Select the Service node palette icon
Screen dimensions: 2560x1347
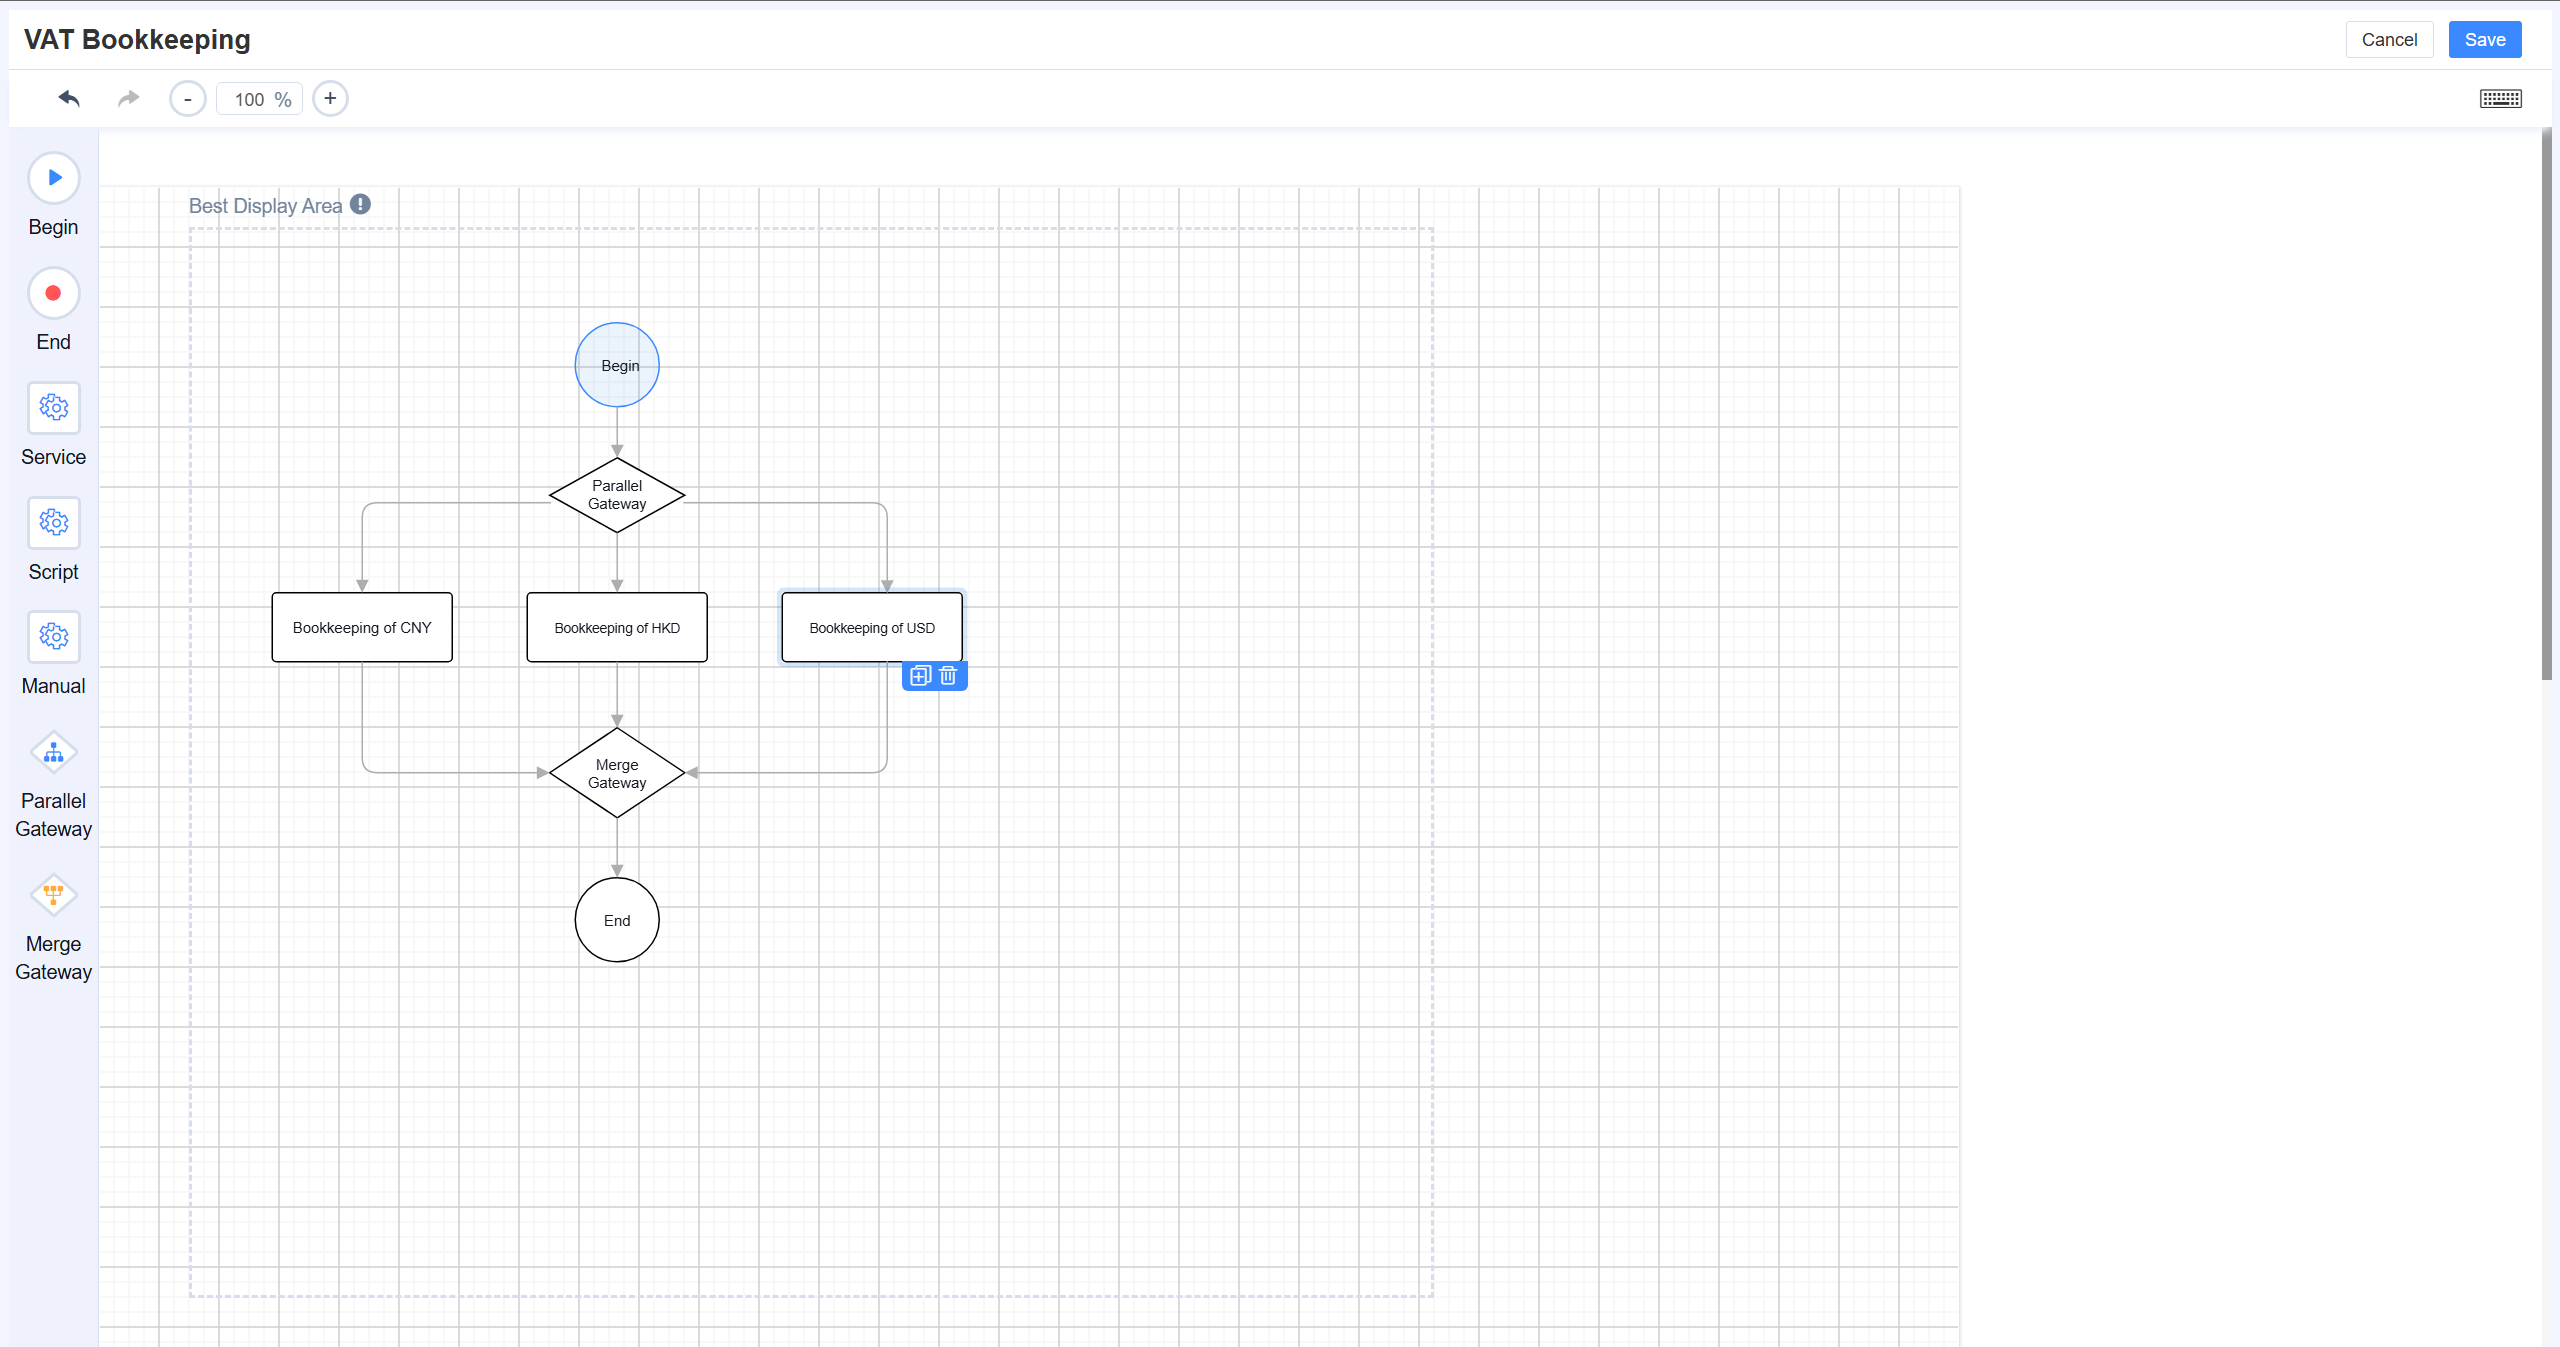tap(54, 408)
